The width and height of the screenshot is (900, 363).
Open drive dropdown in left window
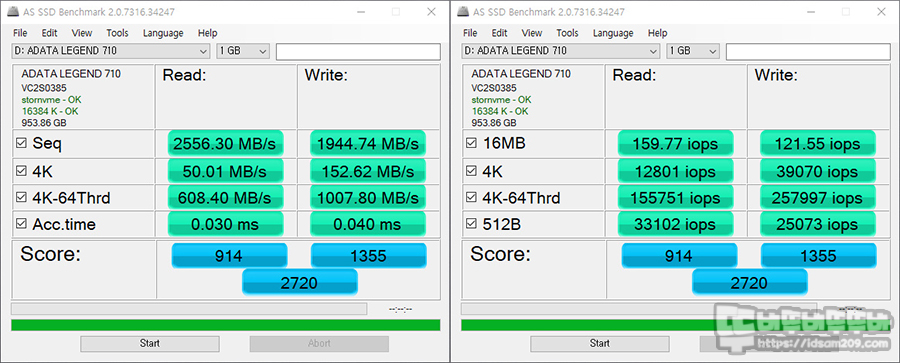[x=111, y=51]
